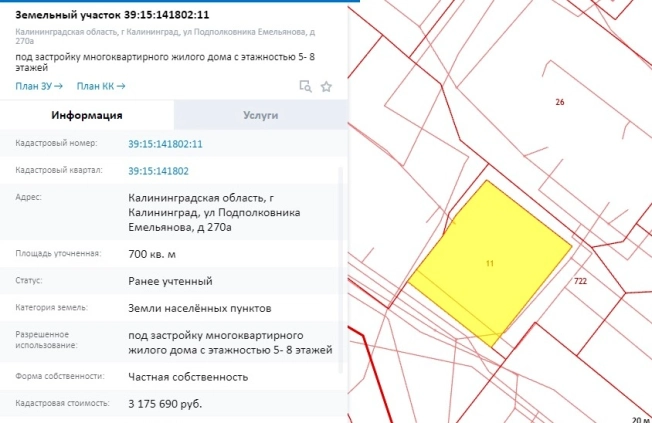Click the info panel vertical scrollbar
The height and width of the screenshot is (423, 652).
(x=341, y=270)
